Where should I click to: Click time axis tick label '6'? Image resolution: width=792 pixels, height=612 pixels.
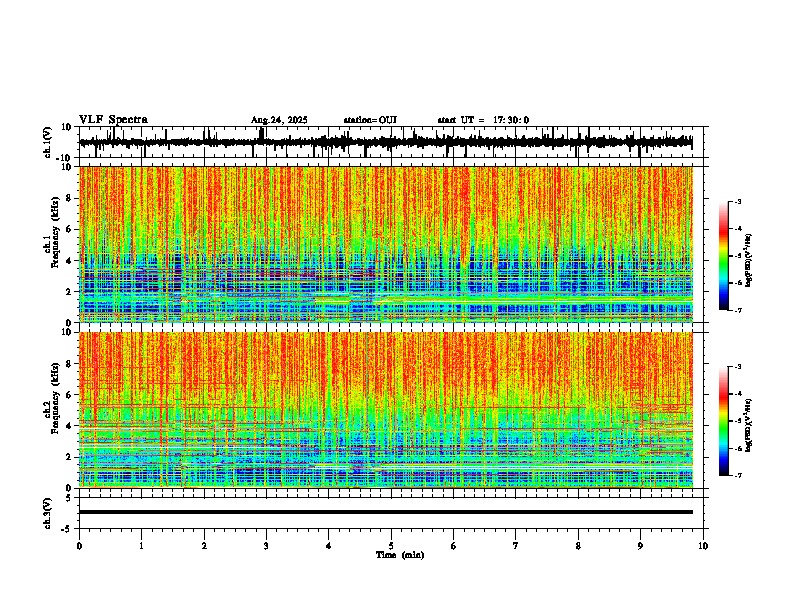pos(453,546)
